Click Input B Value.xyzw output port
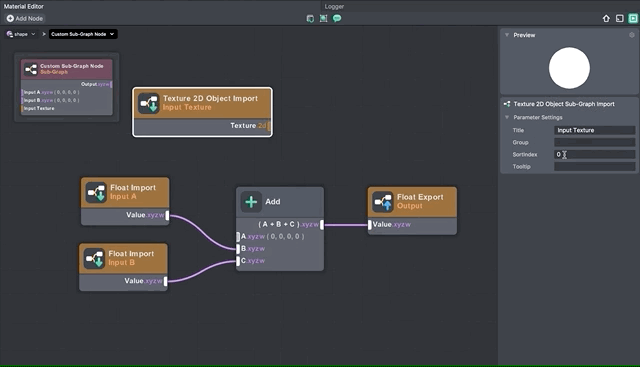 (x=165, y=281)
